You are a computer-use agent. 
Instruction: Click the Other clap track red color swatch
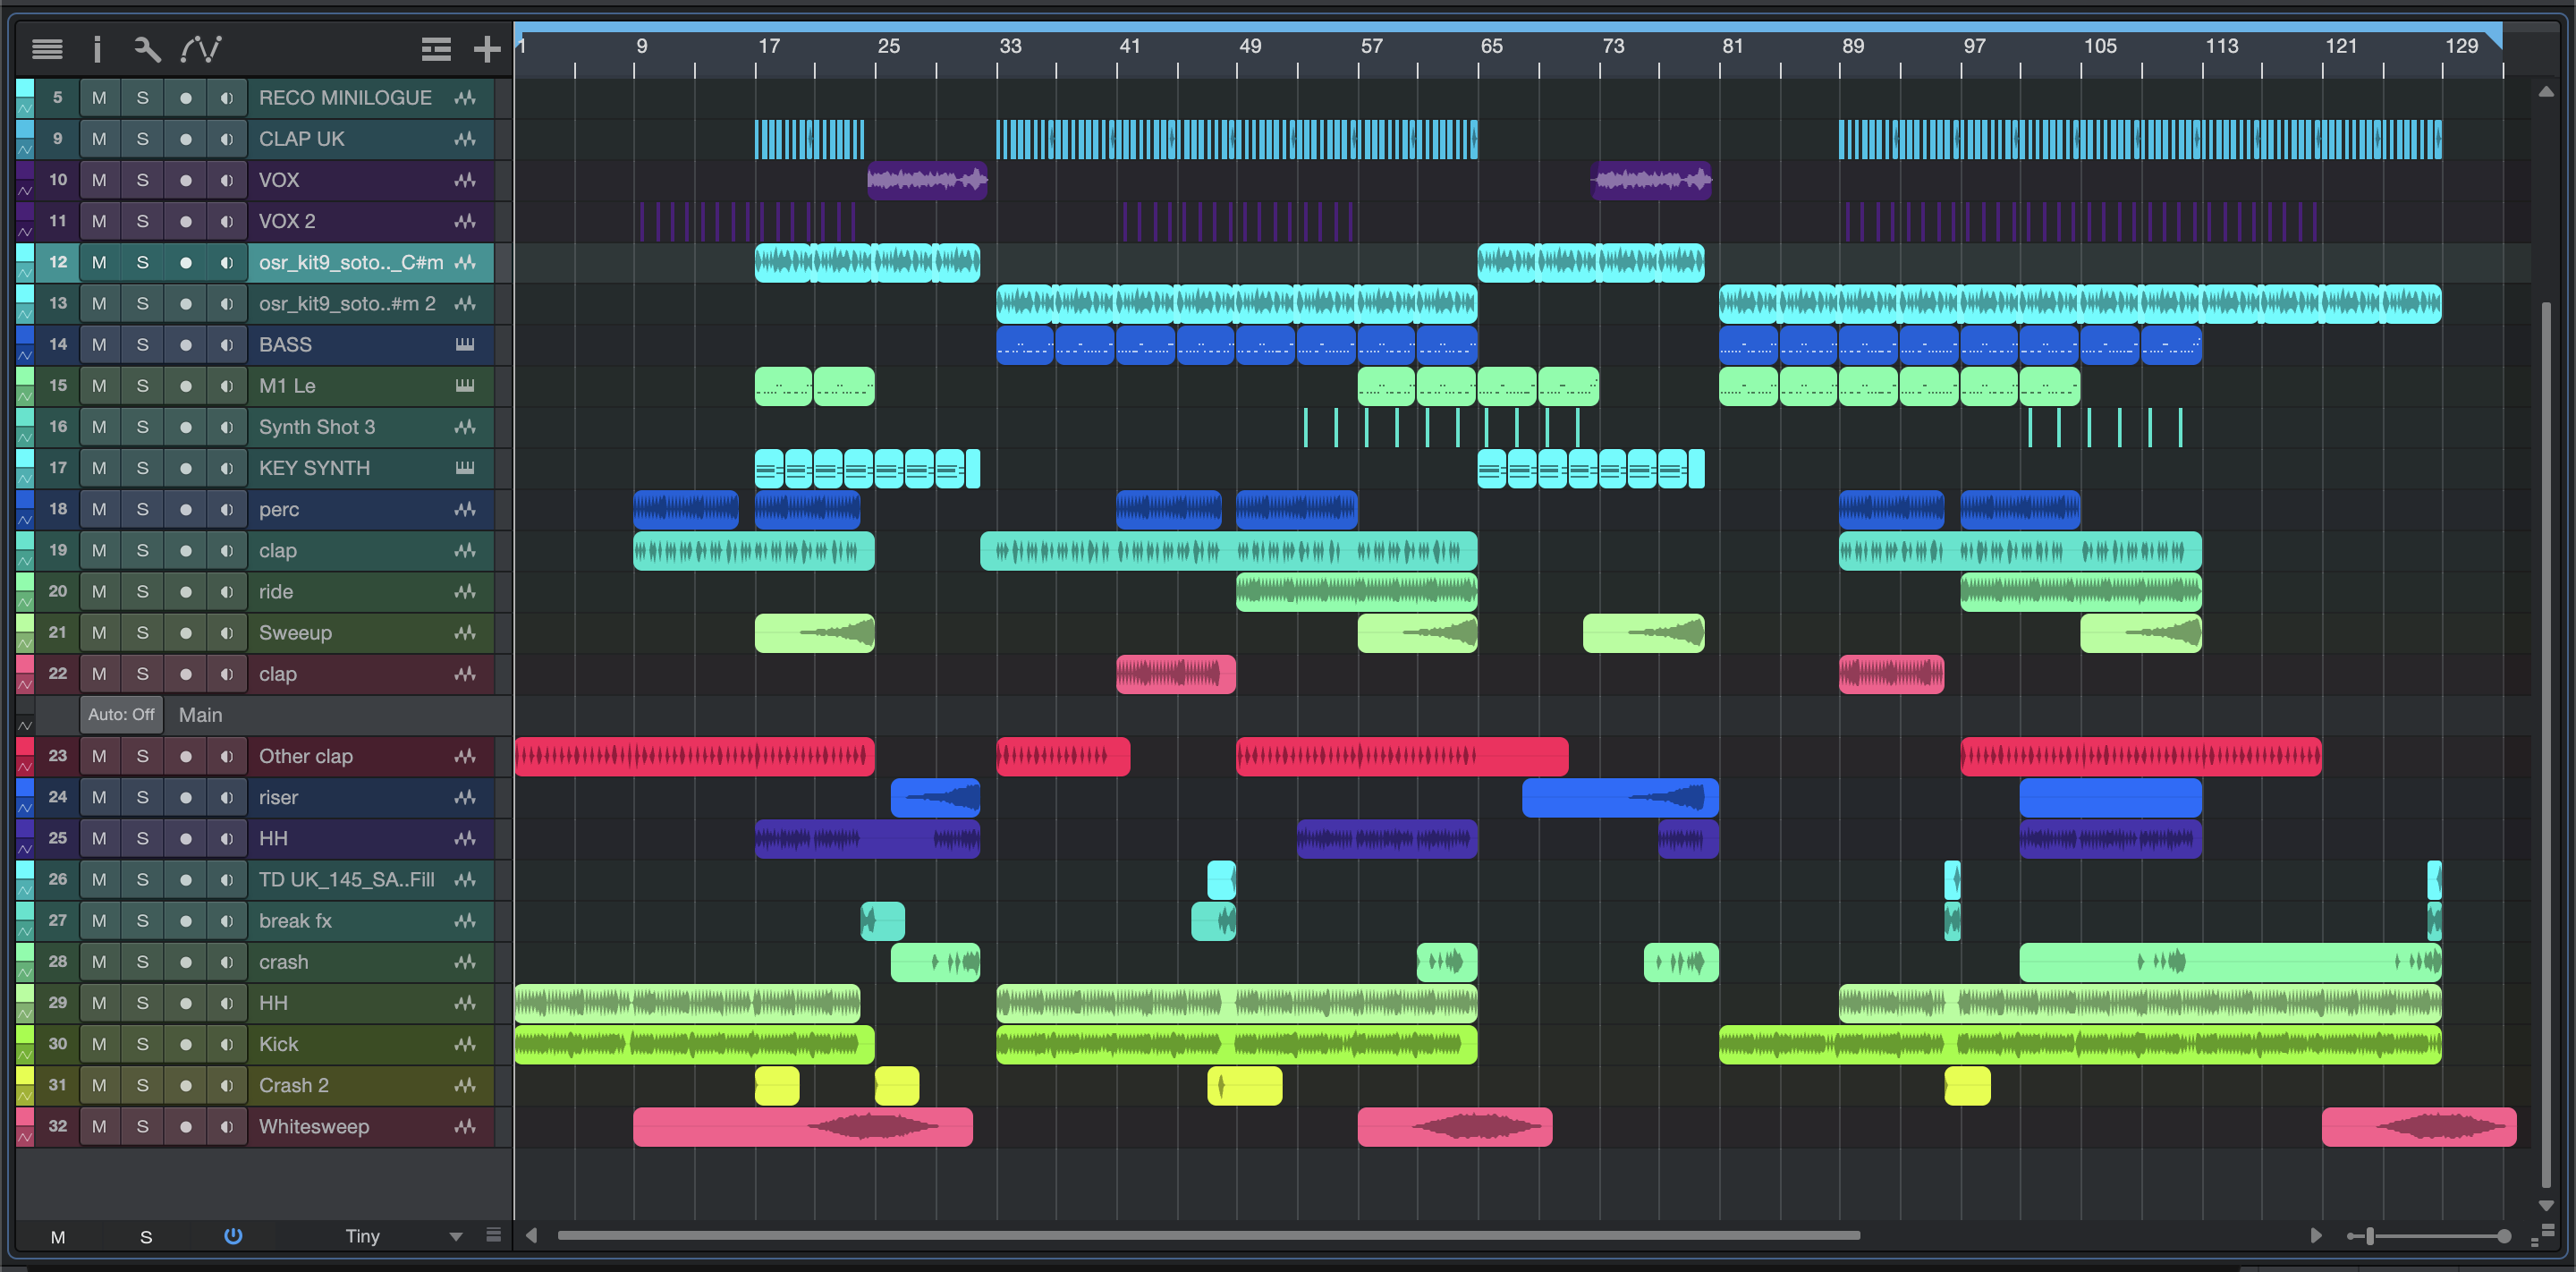25,747
